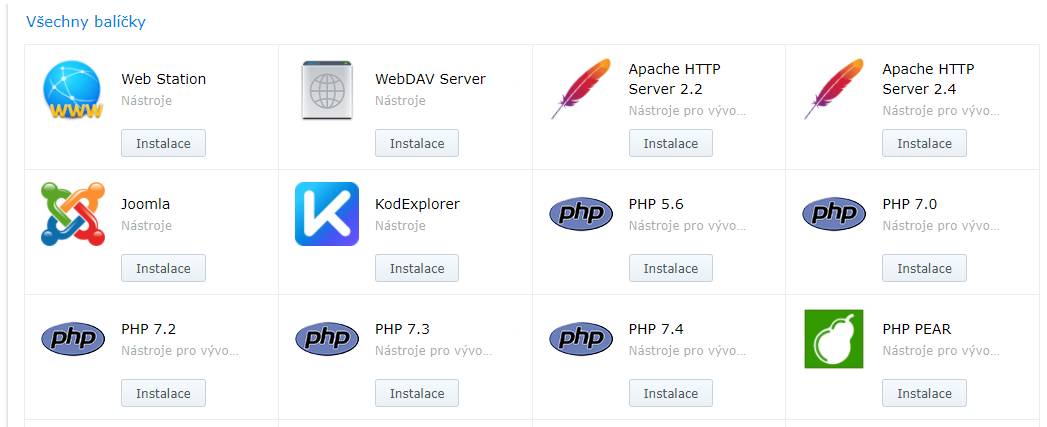
Task: Click Instalace for PHP 7.4
Action: 671,394
